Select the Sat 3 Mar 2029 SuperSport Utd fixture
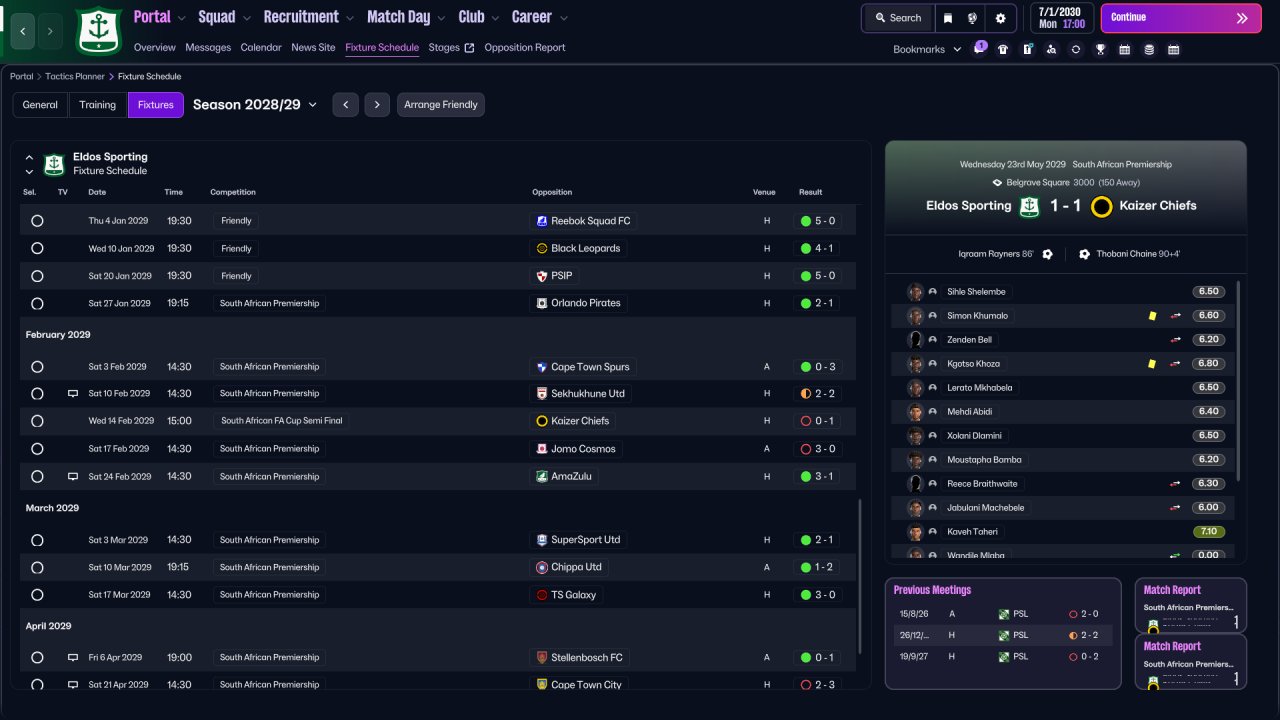The width and height of the screenshot is (1280, 720). (37, 540)
